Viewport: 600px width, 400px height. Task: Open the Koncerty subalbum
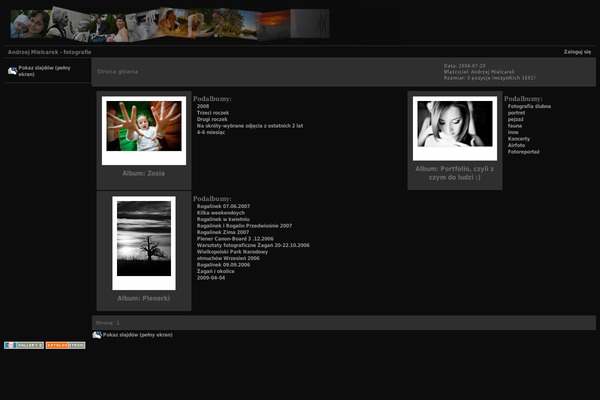coord(519,139)
